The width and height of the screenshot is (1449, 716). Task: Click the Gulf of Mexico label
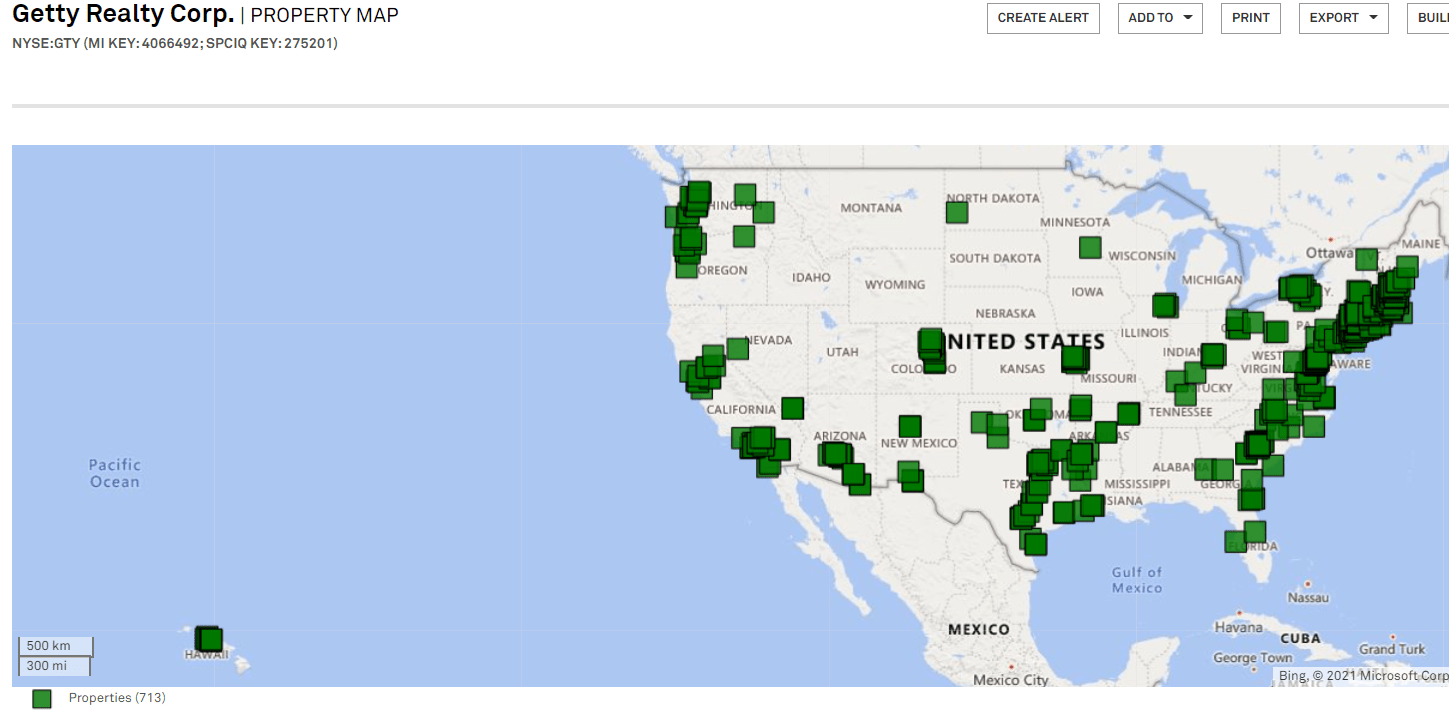pyautogui.click(x=1137, y=580)
